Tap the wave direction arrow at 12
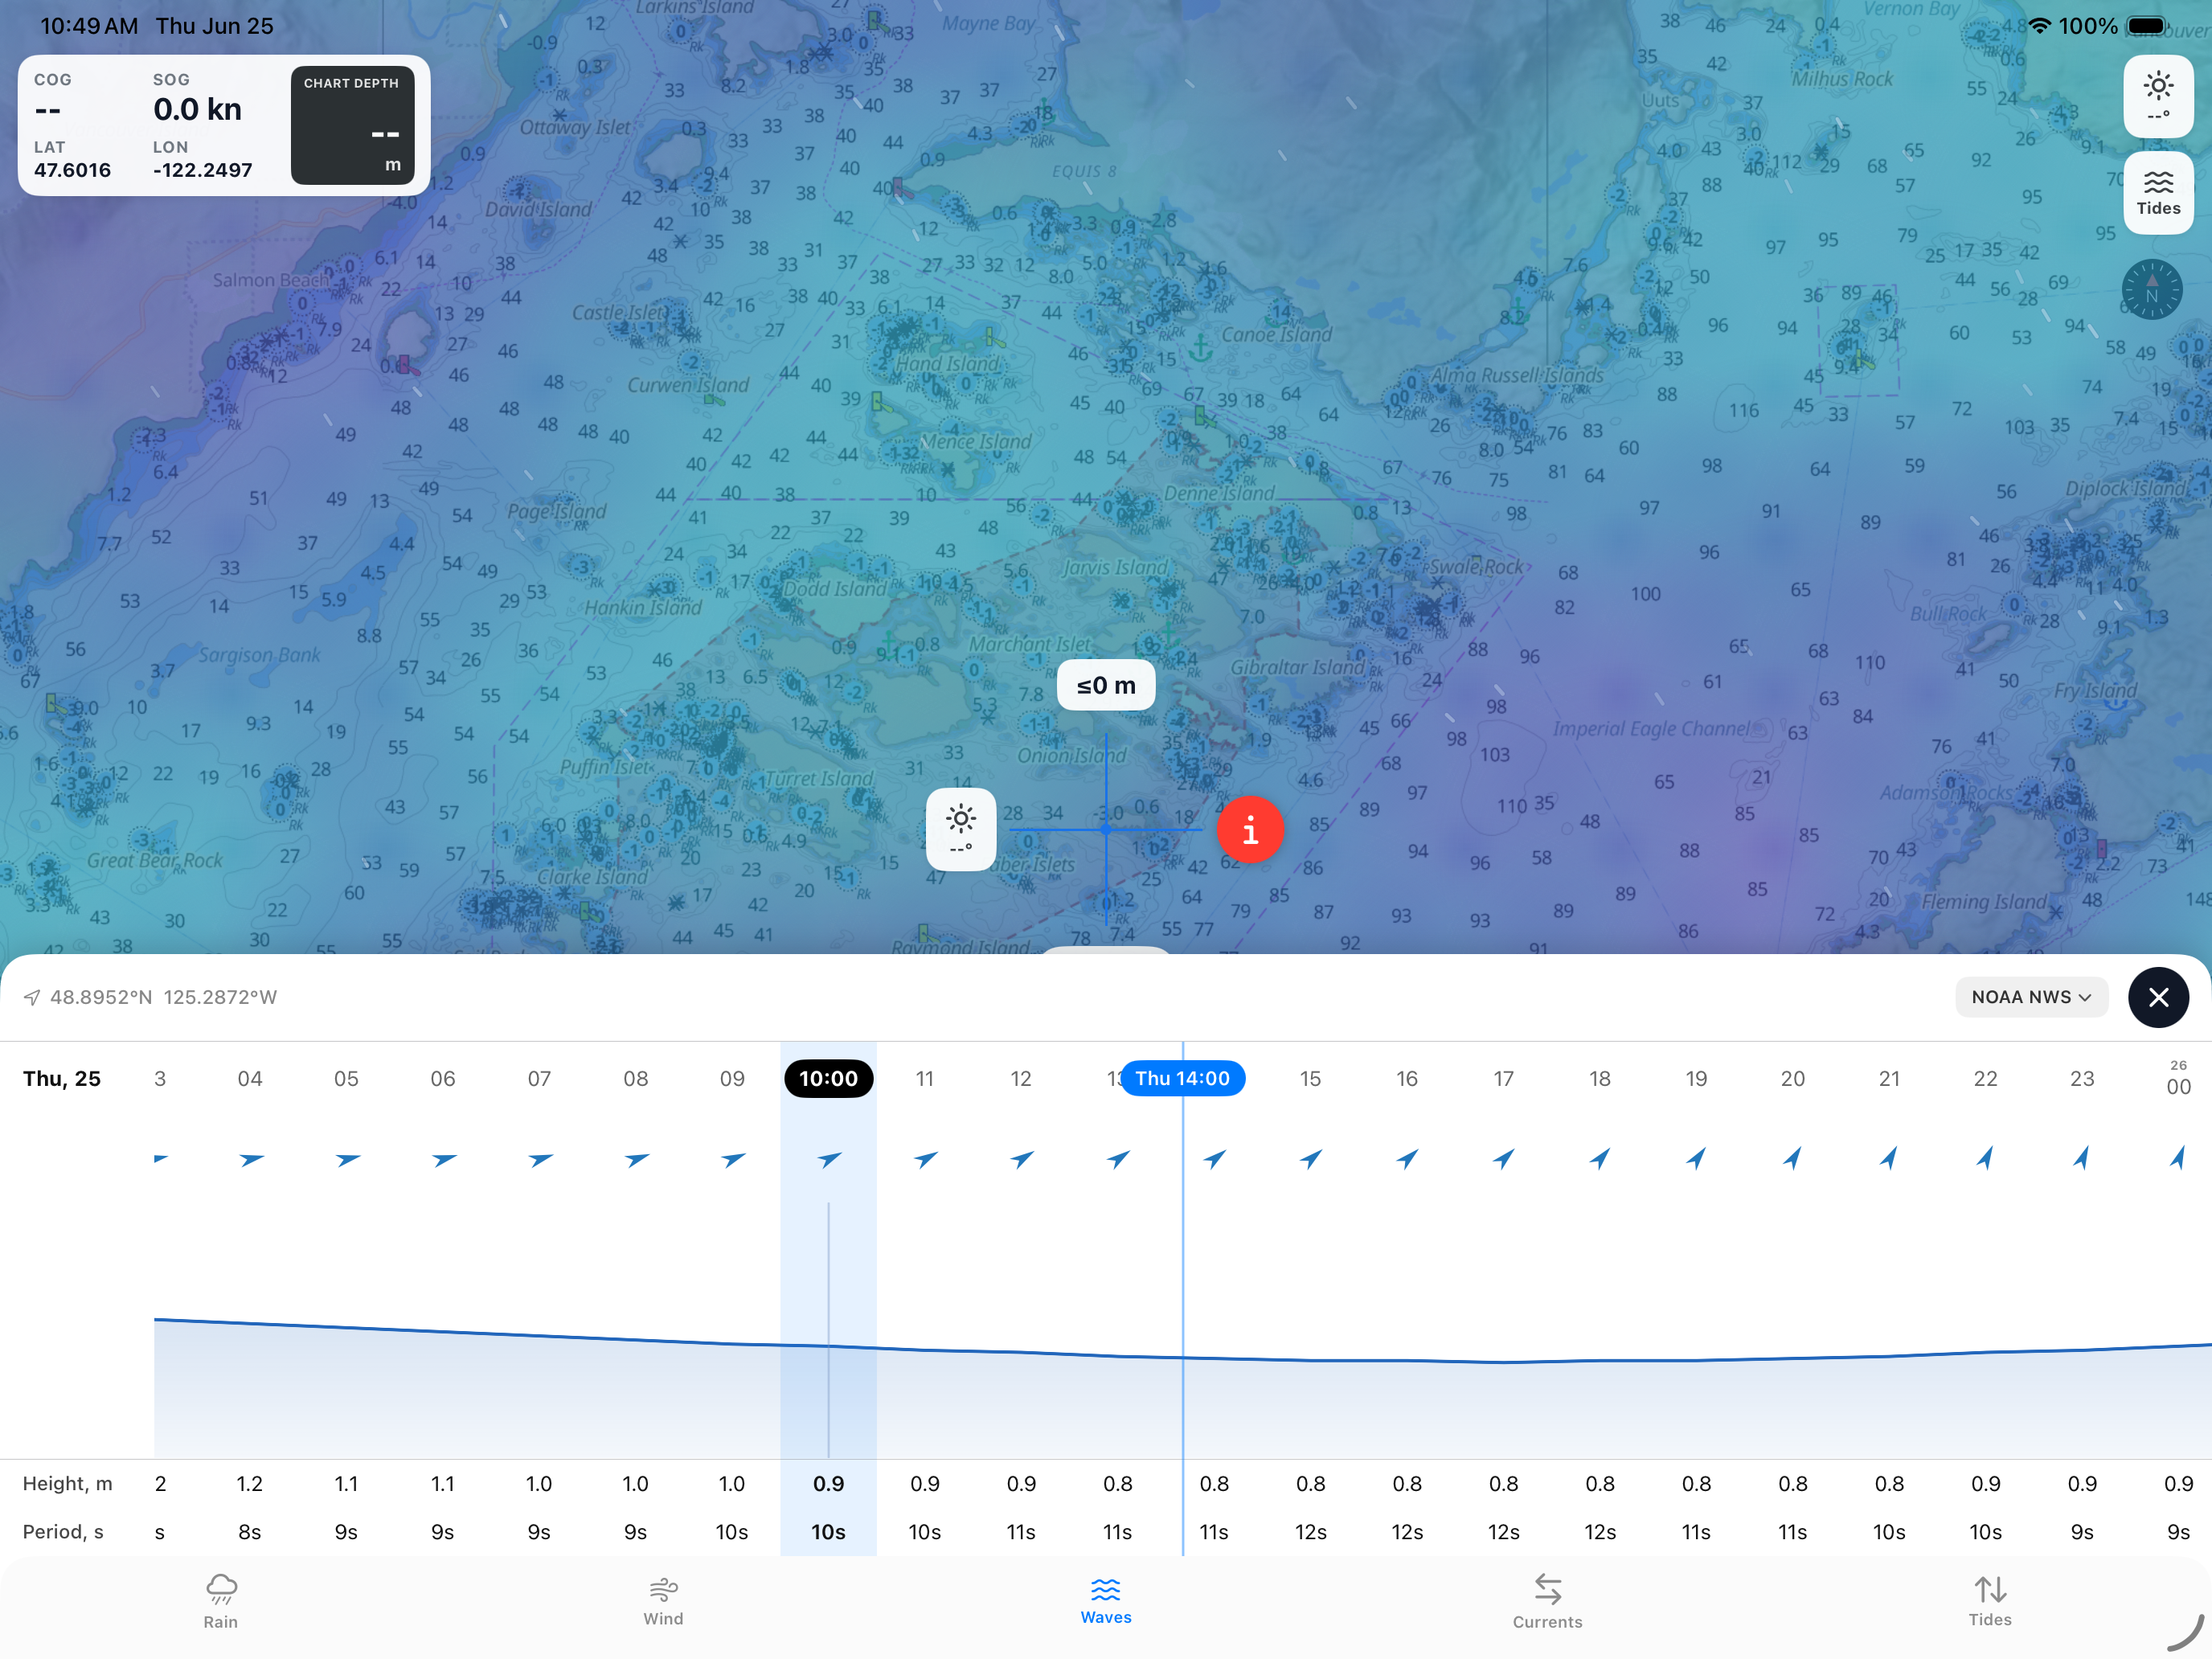The height and width of the screenshot is (1659, 2212). pos(1022,1159)
